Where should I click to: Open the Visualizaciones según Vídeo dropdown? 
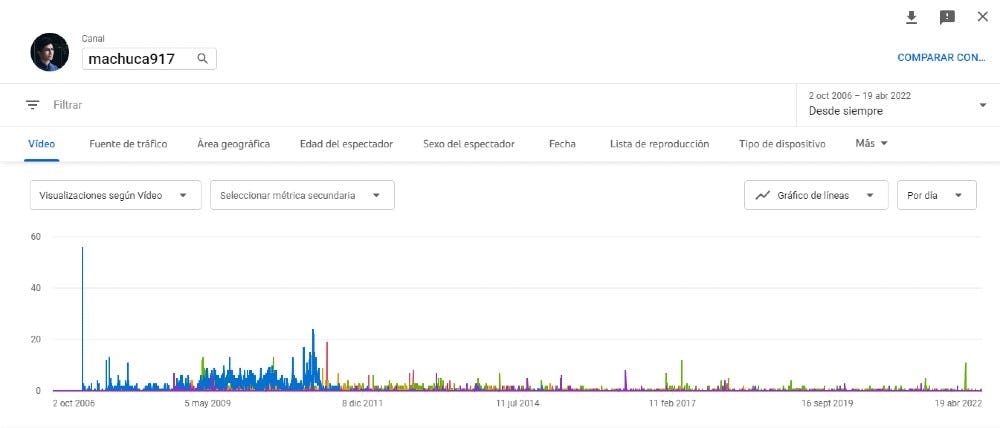pyautogui.click(x=115, y=195)
